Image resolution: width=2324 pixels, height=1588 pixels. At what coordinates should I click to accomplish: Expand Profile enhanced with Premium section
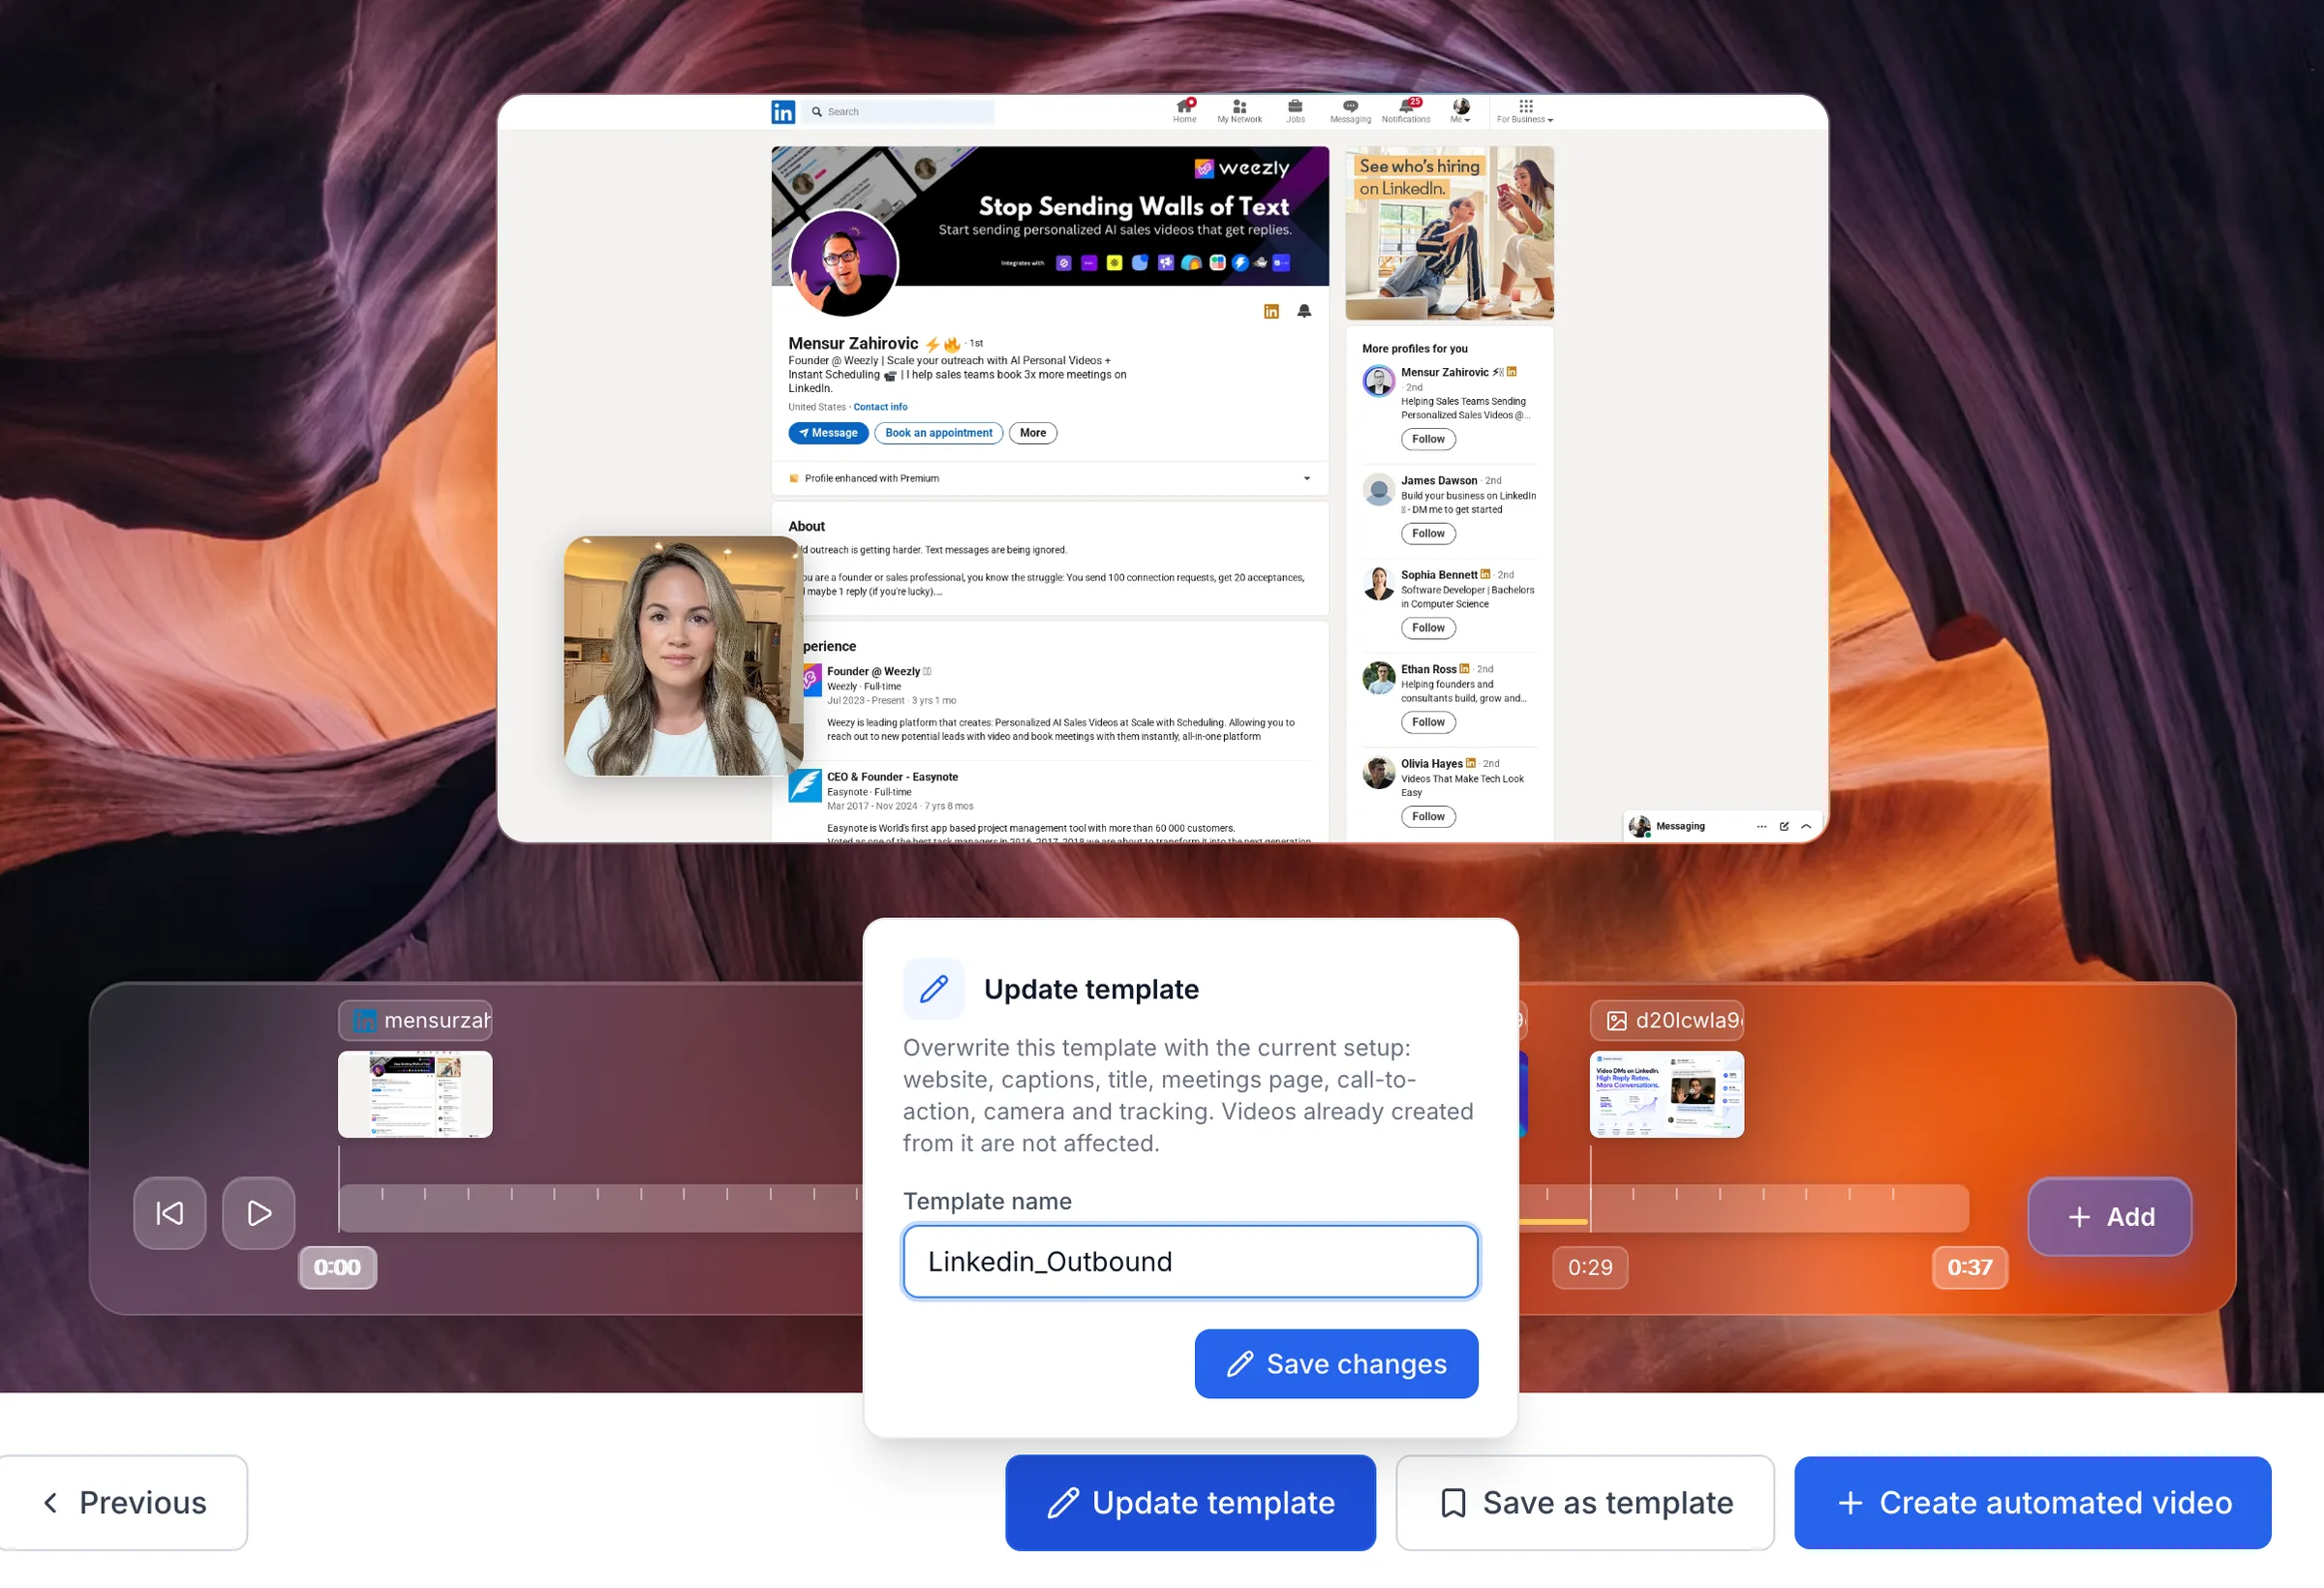[x=1050, y=478]
